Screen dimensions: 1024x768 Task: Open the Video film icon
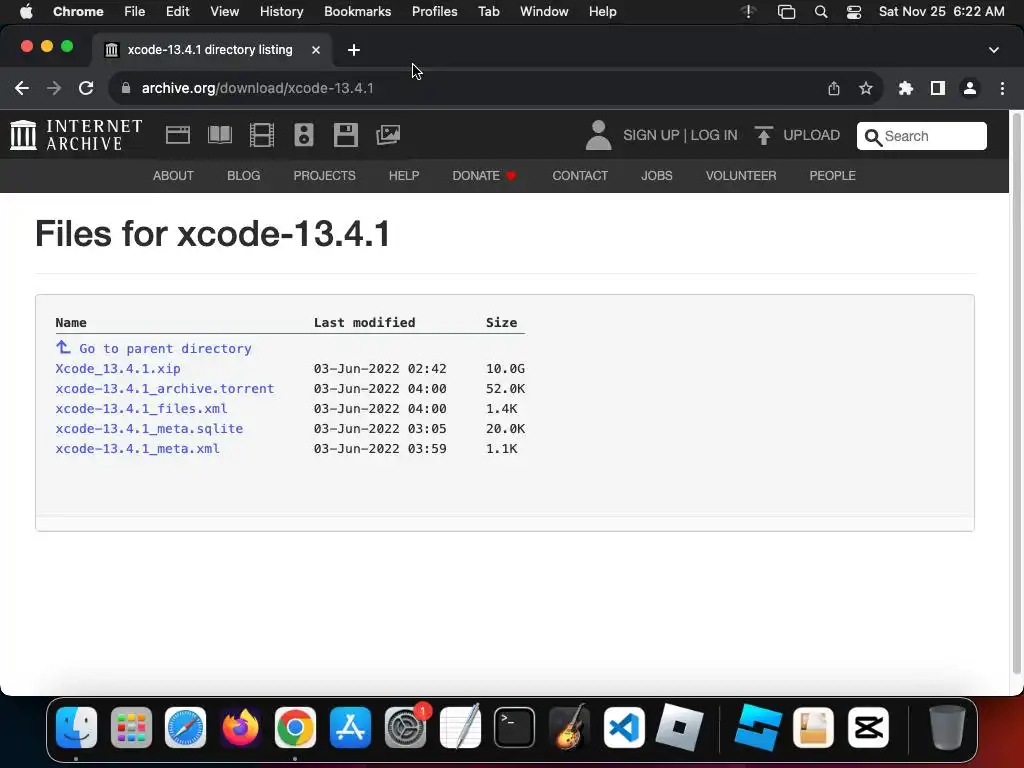pos(262,135)
